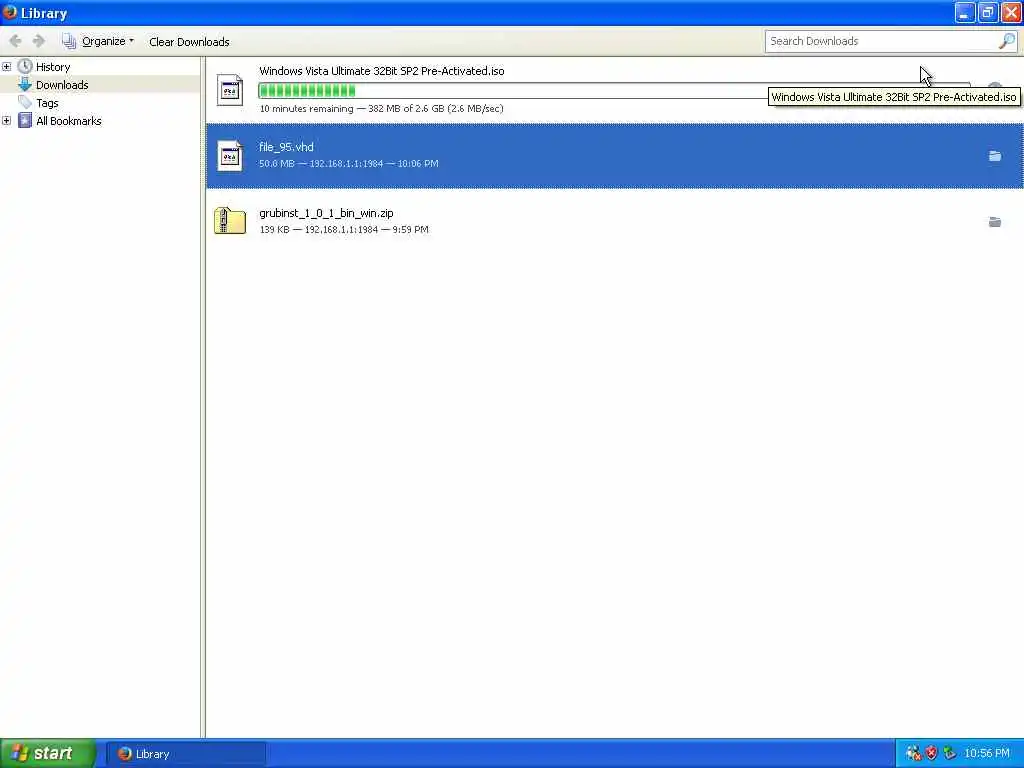Click the '139 KB' details of grubinst zip
This screenshot has height=768, width=1024.
[344, 229]
